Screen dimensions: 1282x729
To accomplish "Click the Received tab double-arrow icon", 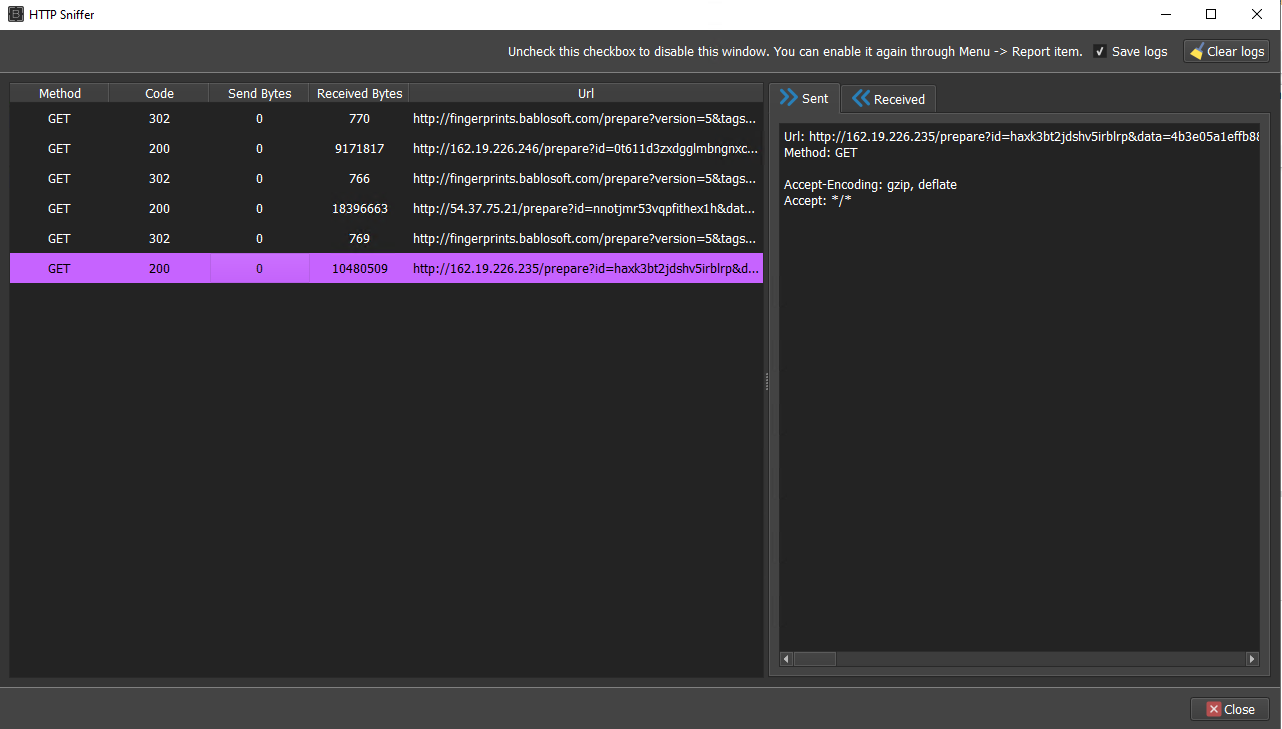I will [860, 98].
